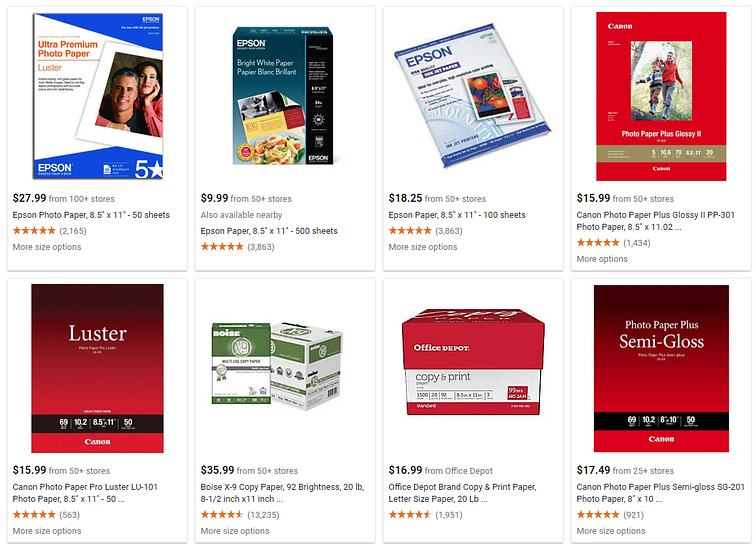View the 2,165 star ratings for Epson Luster paper
Viewport: 756px width, 545px height.
(x=50, y=231)
